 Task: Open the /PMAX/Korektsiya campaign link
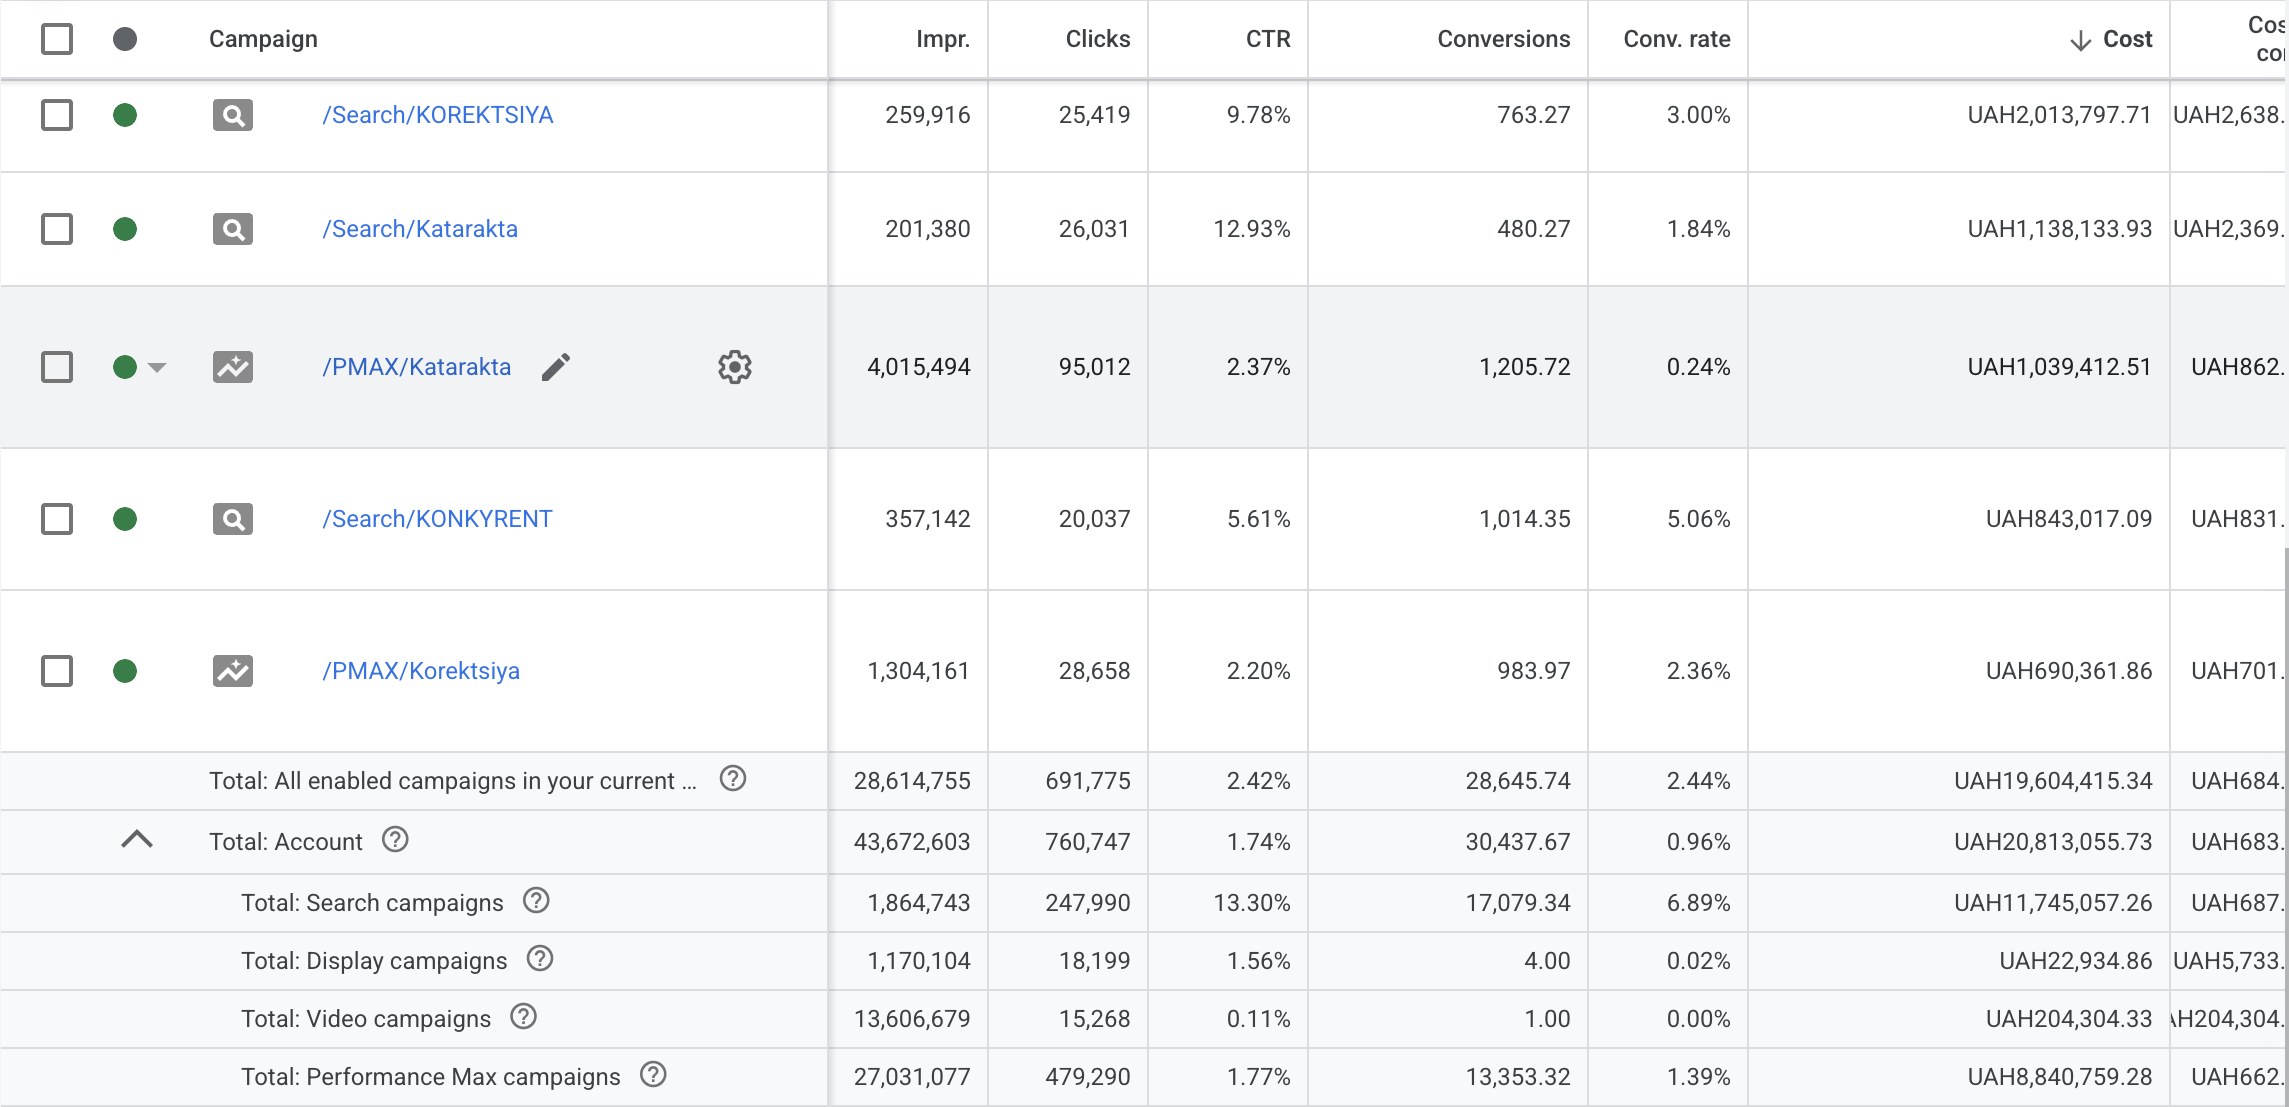pos(421,671)
